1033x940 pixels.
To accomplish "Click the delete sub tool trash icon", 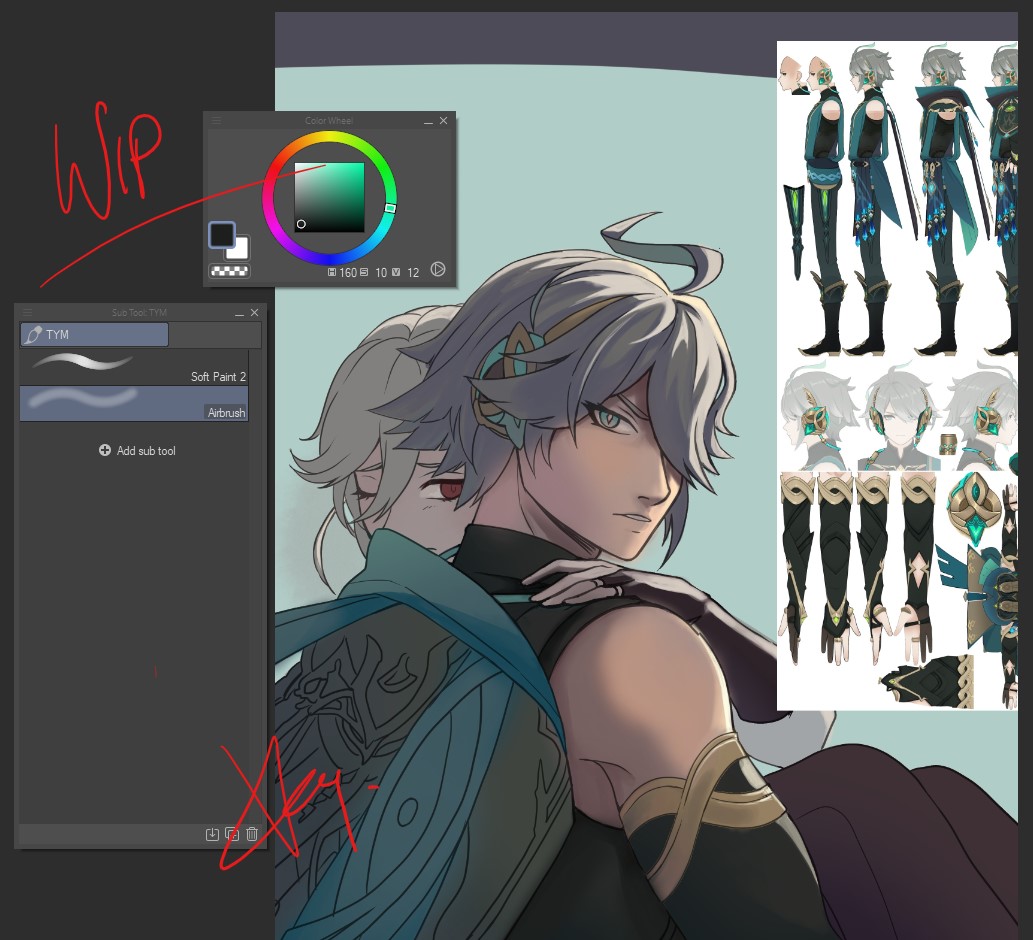I will (252, 835).
